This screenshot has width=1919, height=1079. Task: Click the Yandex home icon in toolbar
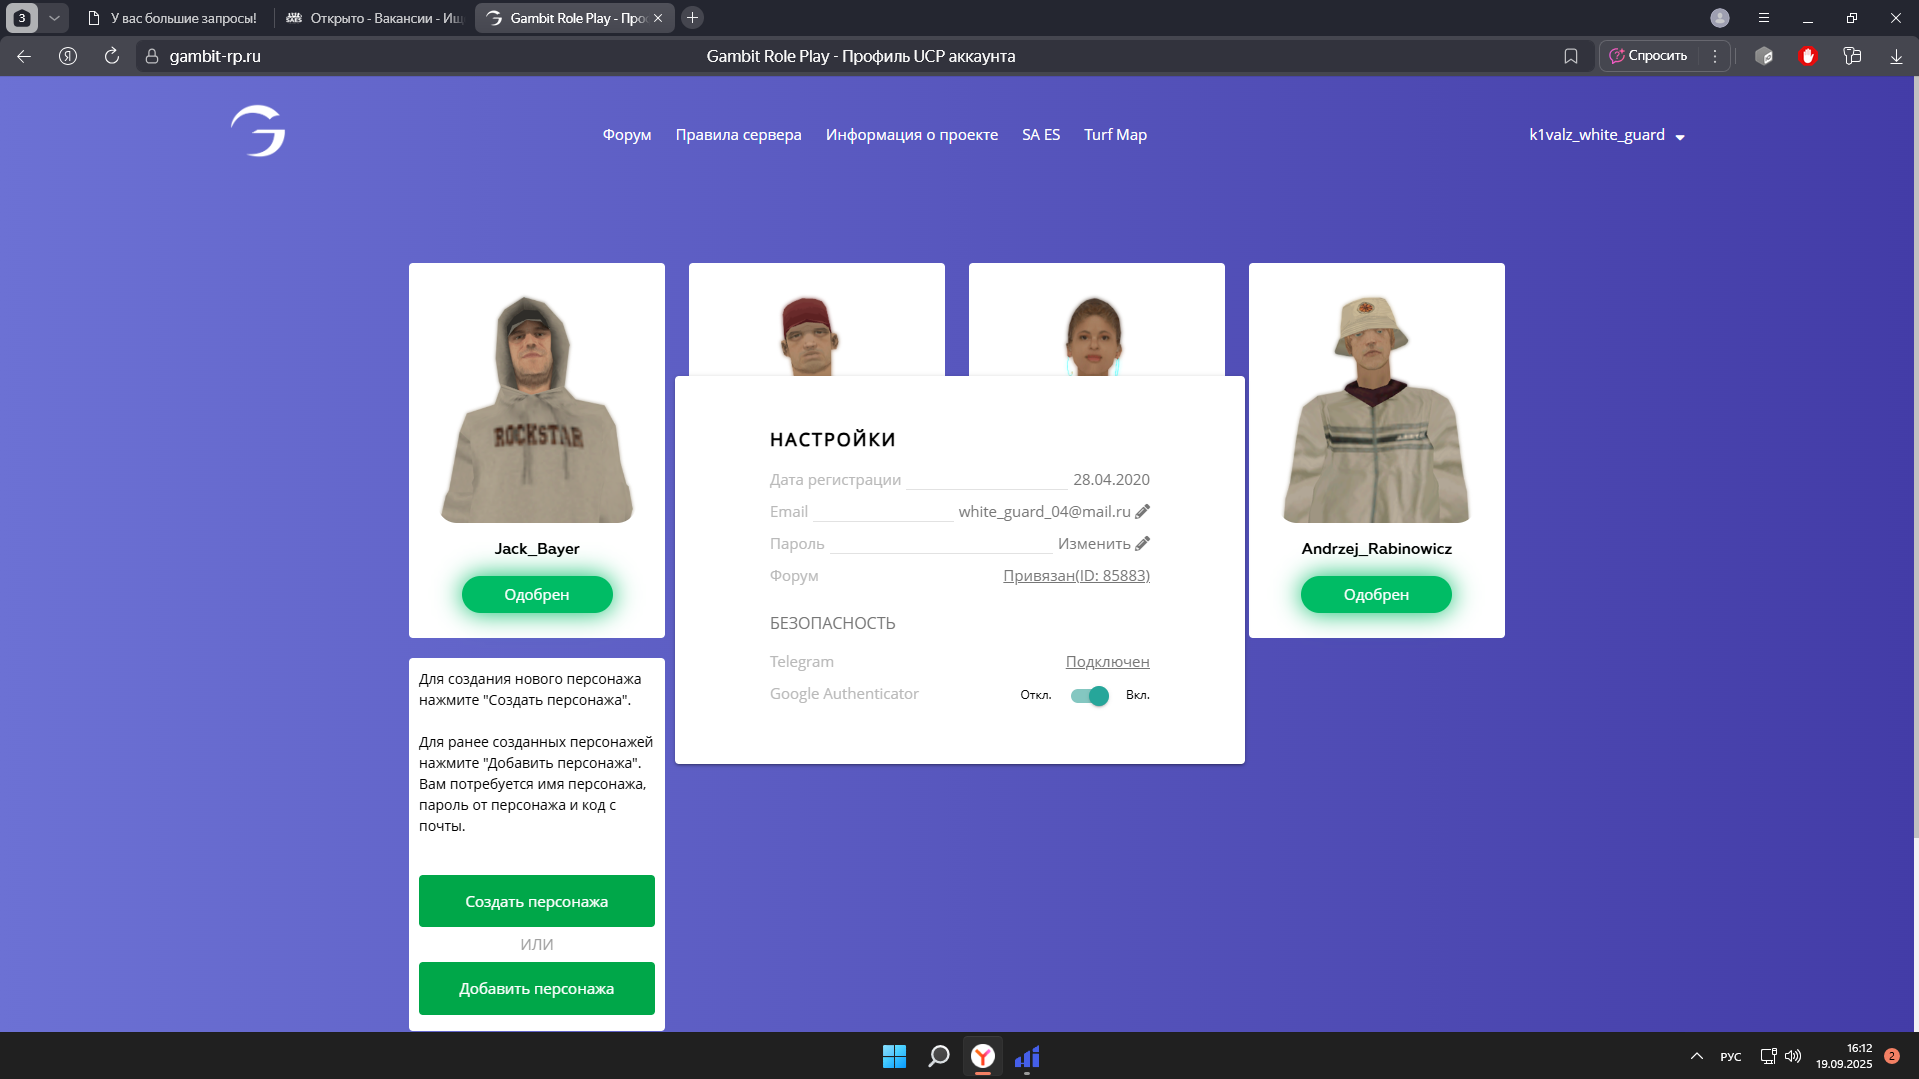click(x=68, y=56)
